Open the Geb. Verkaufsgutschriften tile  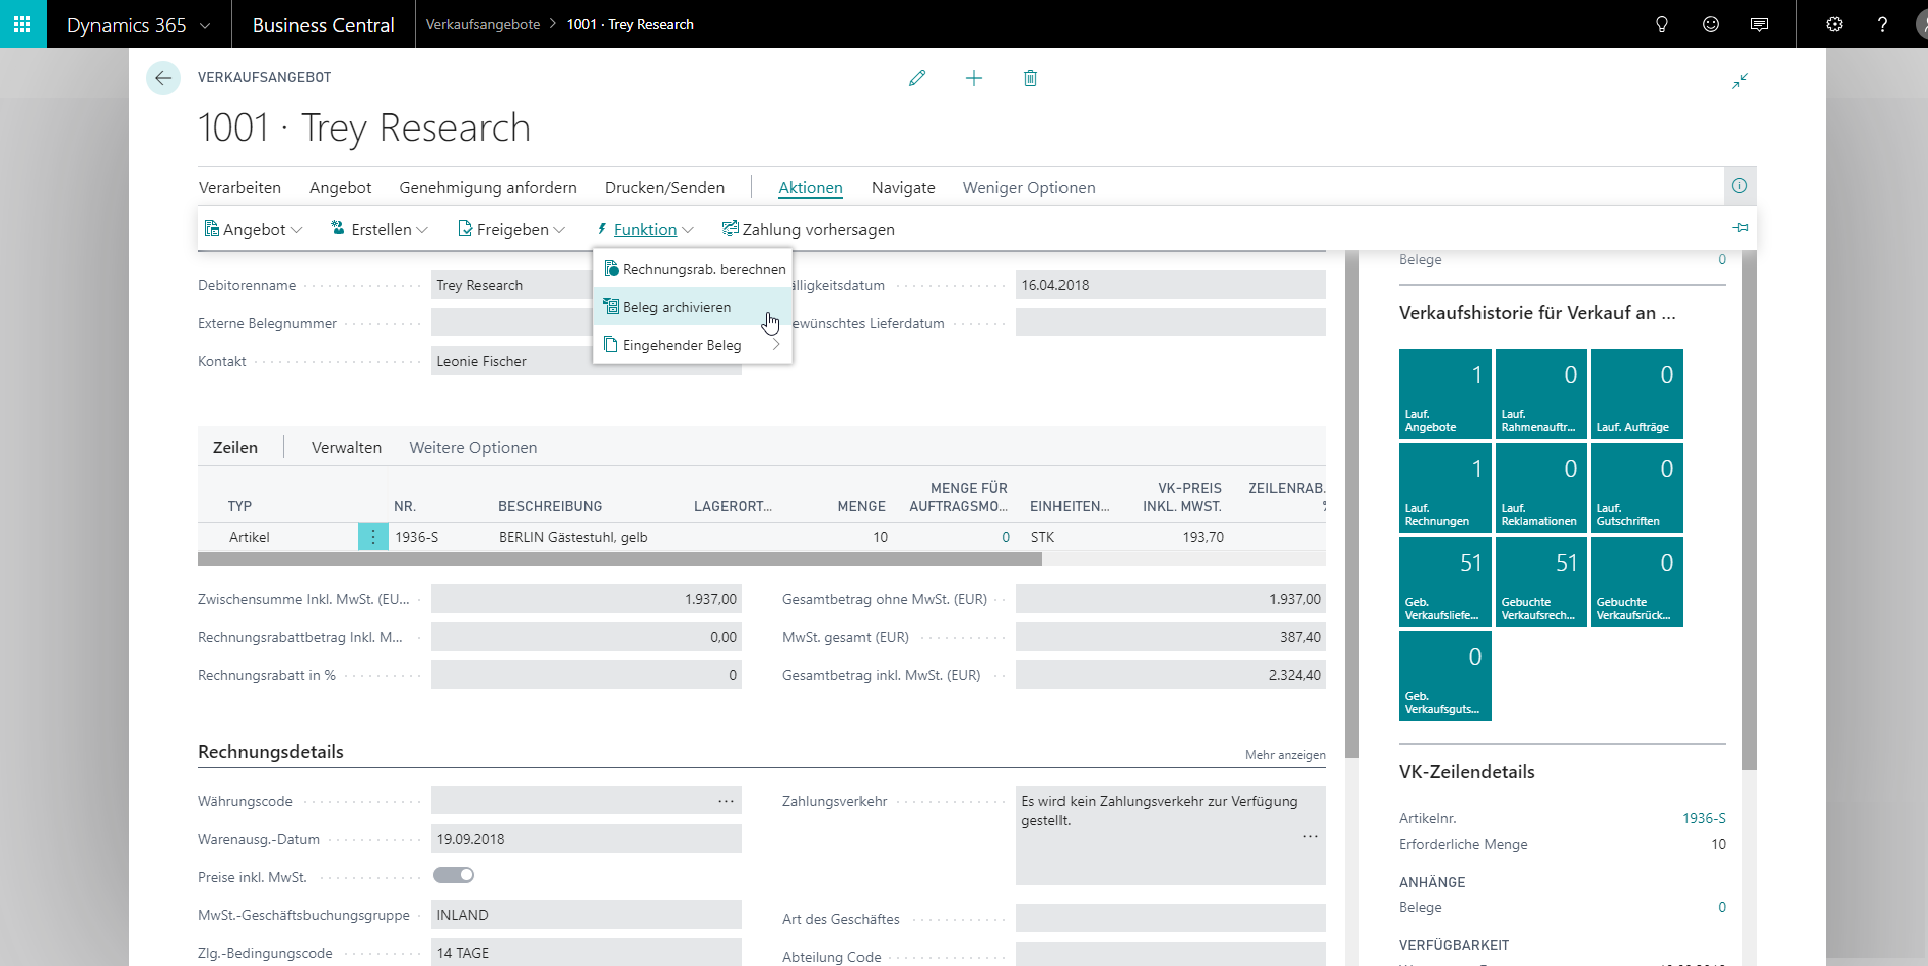1445,676
